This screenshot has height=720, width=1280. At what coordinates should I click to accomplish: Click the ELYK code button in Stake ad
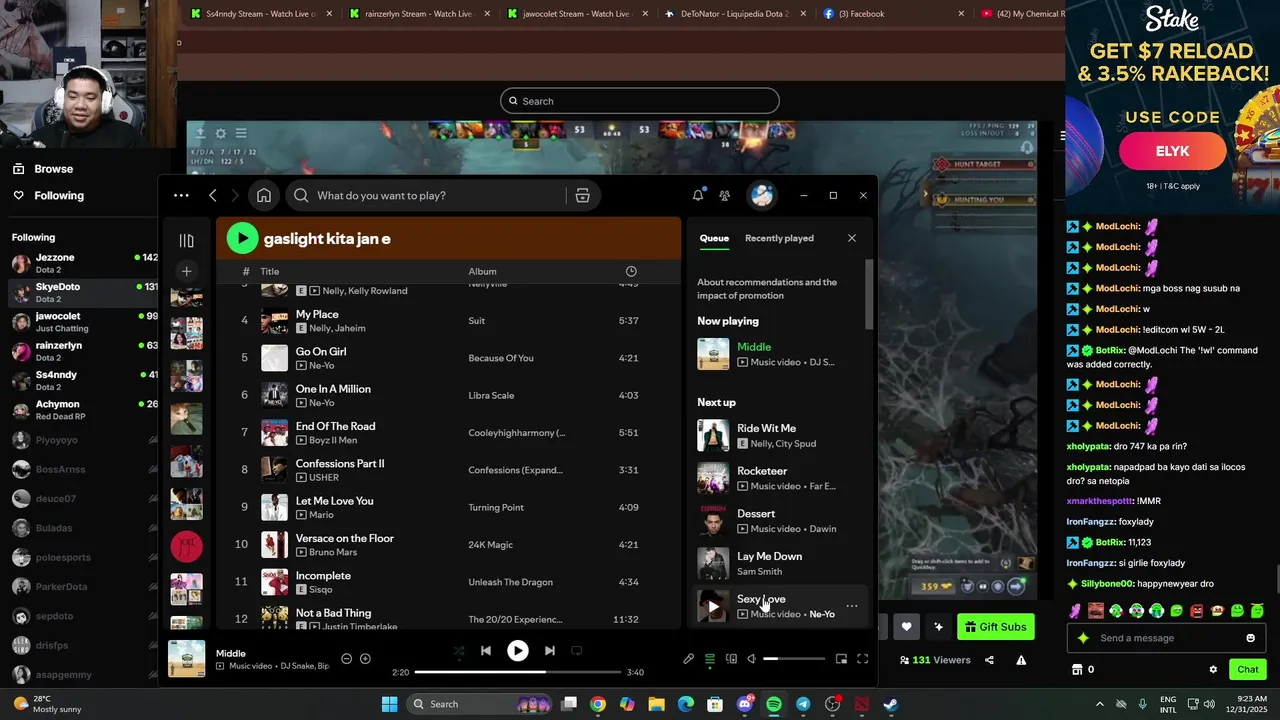(1172, 151)
